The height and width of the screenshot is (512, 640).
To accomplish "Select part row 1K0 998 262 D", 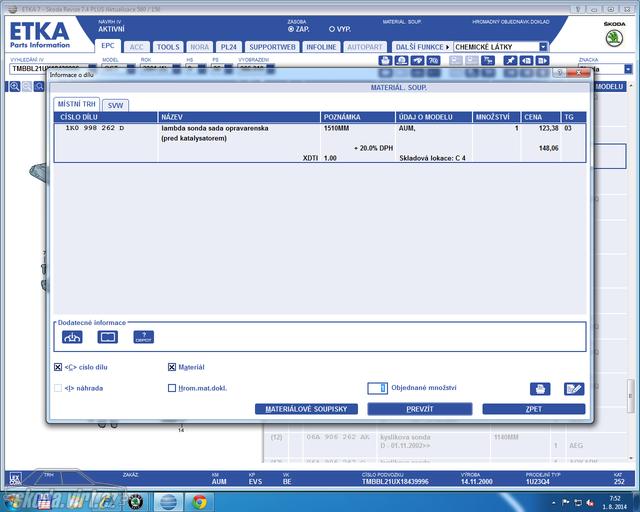I will (x=320, y=143).
